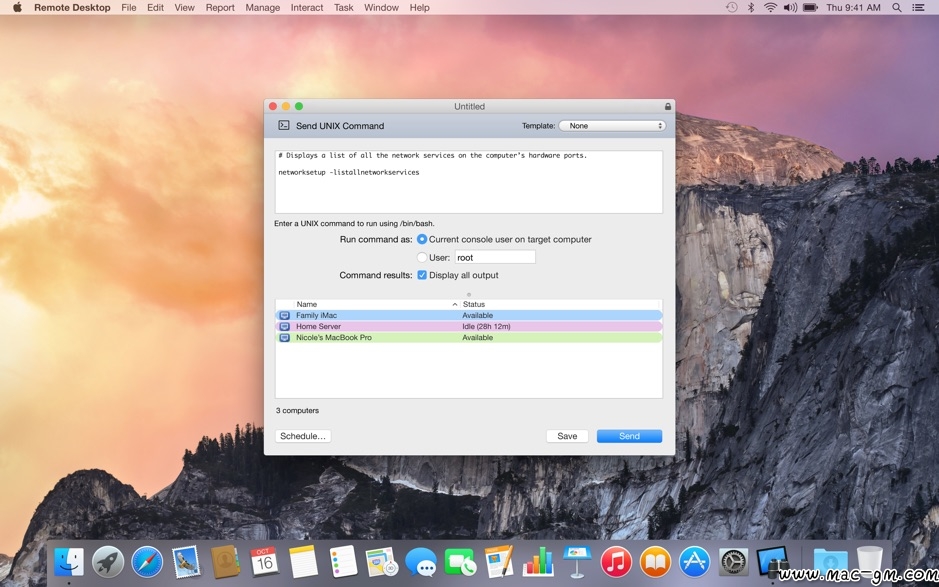The width and height of the screenshot is (939, 587).
Task: Open Calendar icon showing 16 in Dock
Action: pos(264,562)
